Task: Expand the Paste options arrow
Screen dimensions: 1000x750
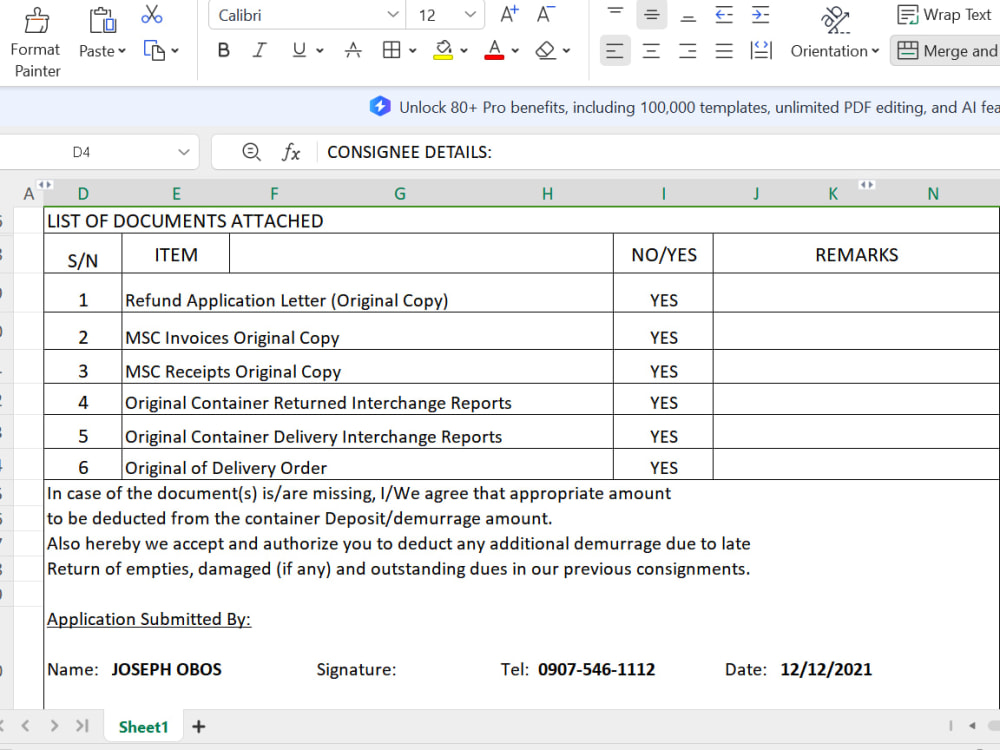Action: pyautogui.click(x=122, y=50)
